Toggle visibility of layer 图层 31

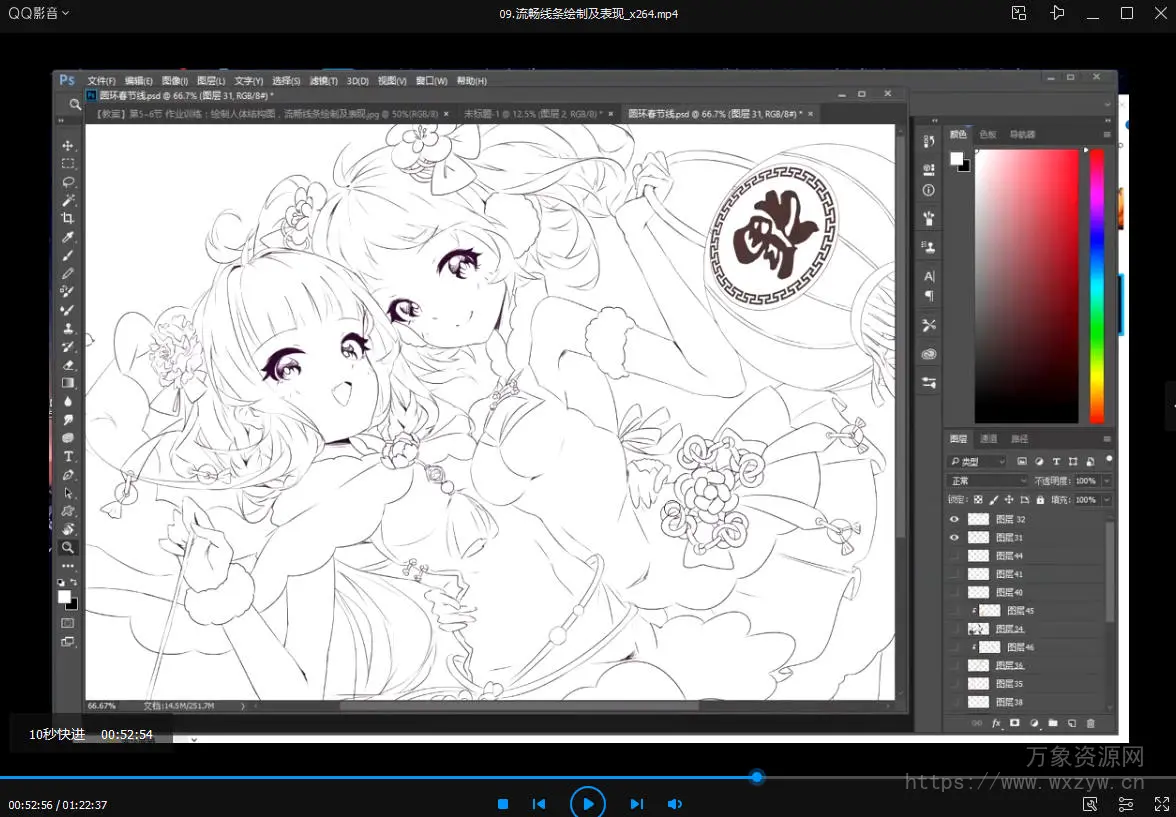point(954,538)
